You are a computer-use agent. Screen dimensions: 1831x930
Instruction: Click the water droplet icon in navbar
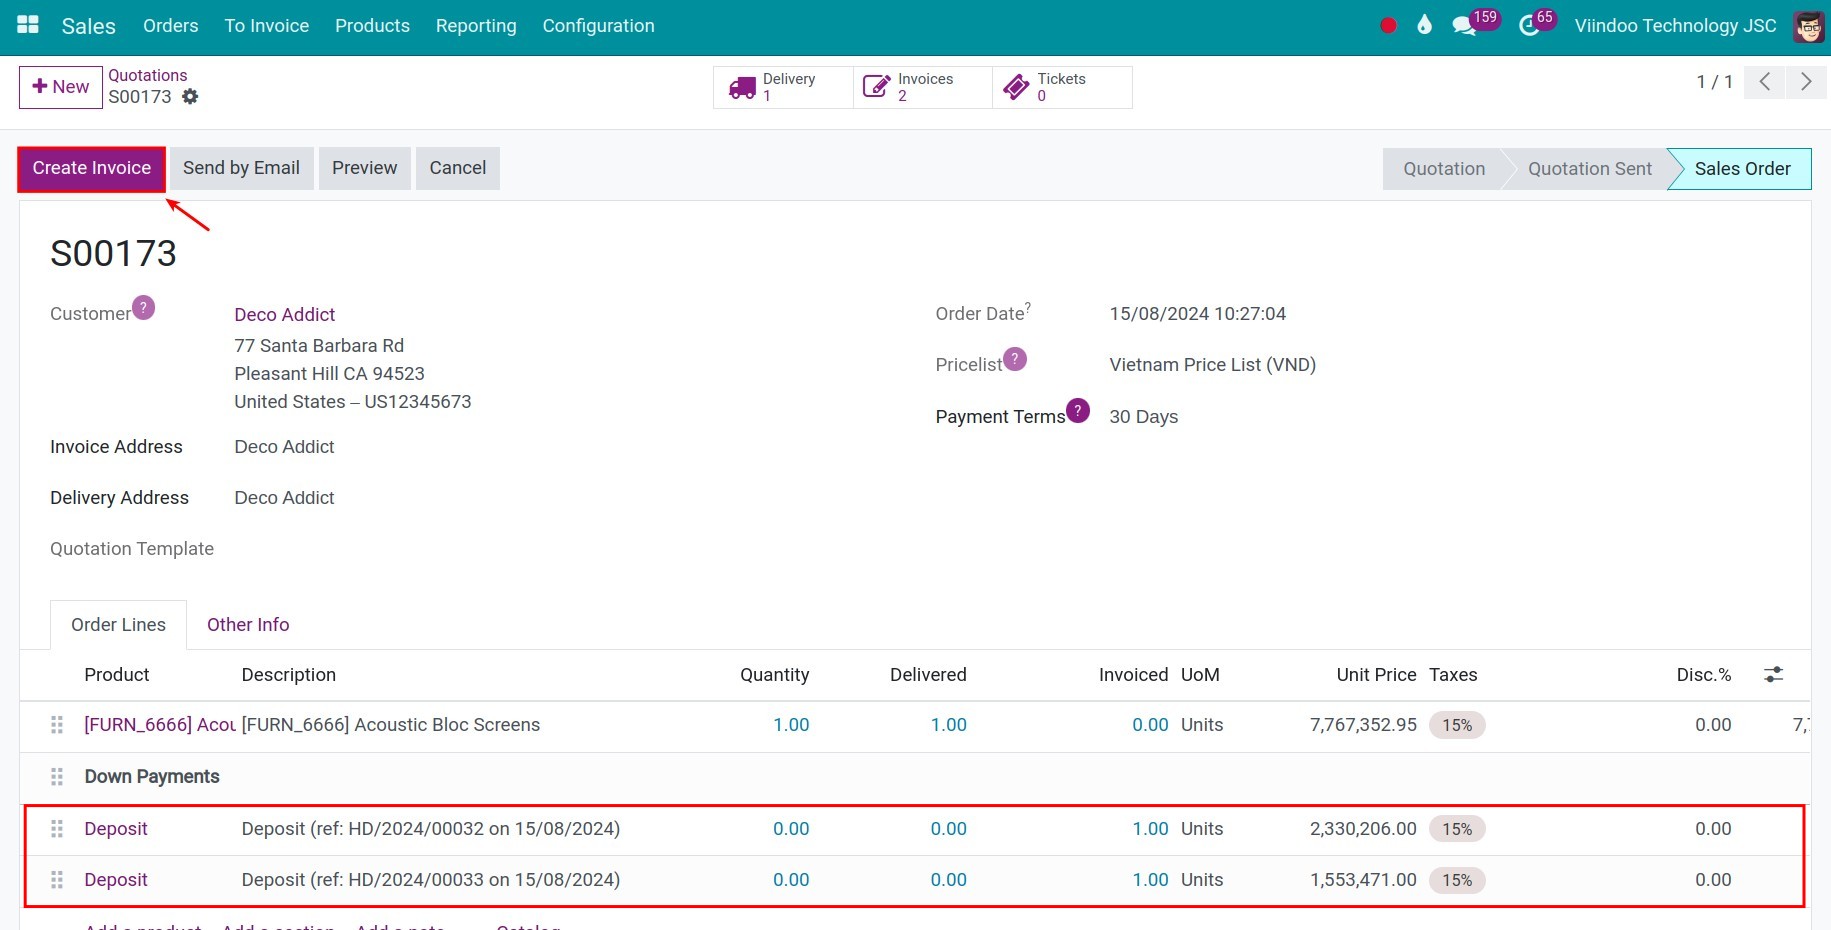pyautogui.click(x=1424, y=25)
